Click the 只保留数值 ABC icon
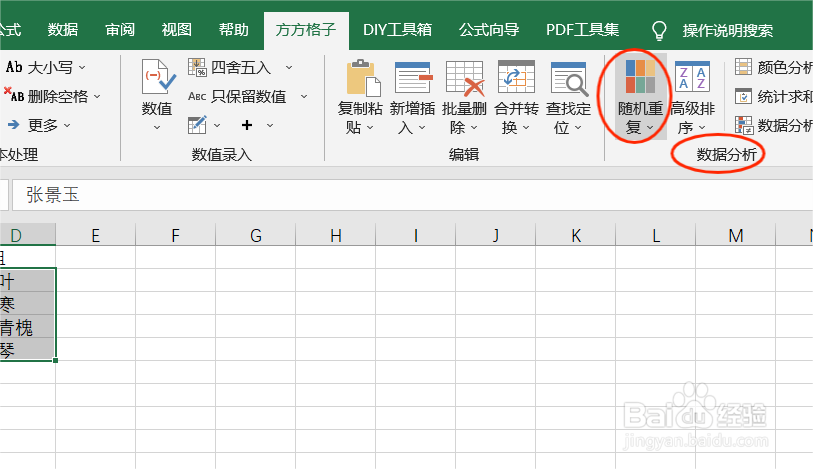Viewport: 813px width, 469px height. click(197, 96)
